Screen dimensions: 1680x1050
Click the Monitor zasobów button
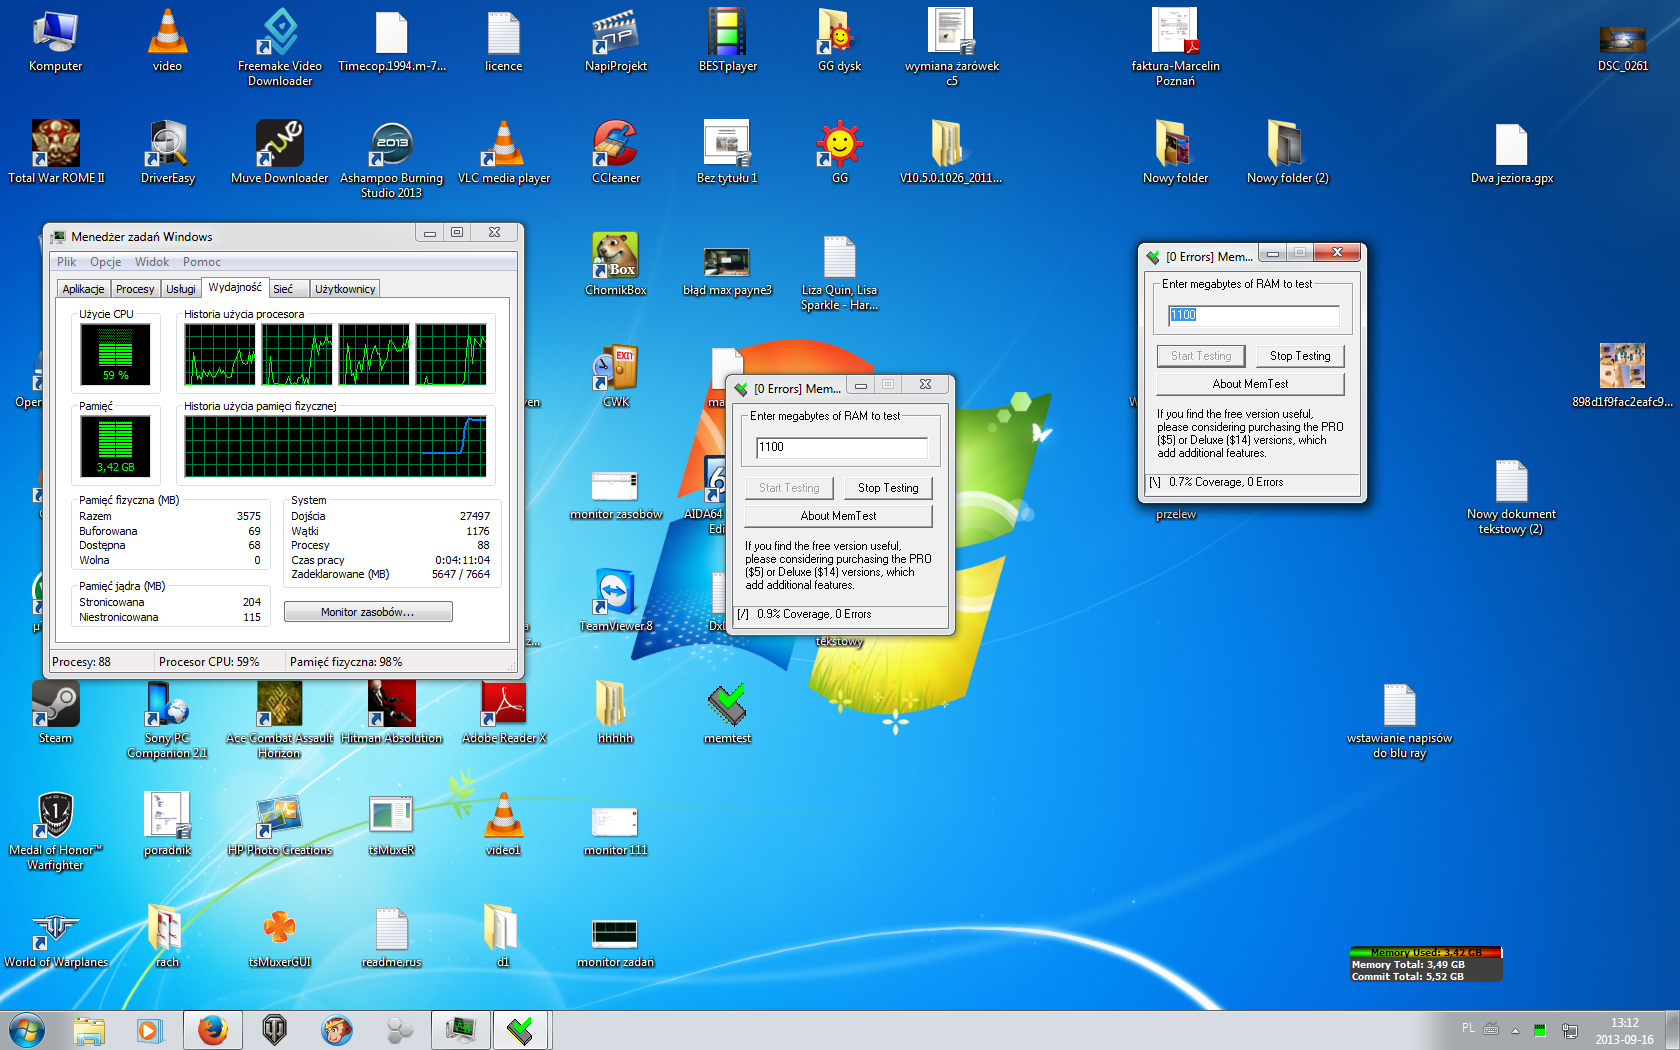click(368, 612)
